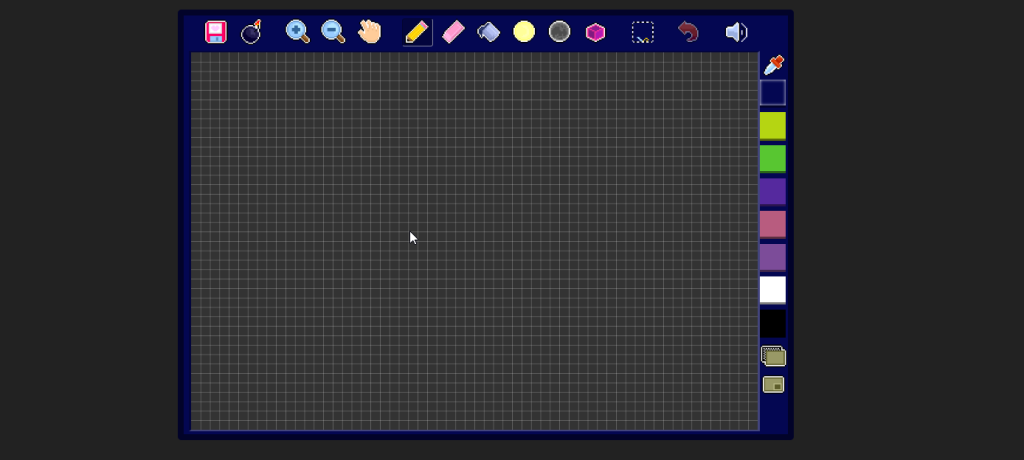Select the bright green color swatch
This screenshot has width=1024, height=460.
(773, 159)
